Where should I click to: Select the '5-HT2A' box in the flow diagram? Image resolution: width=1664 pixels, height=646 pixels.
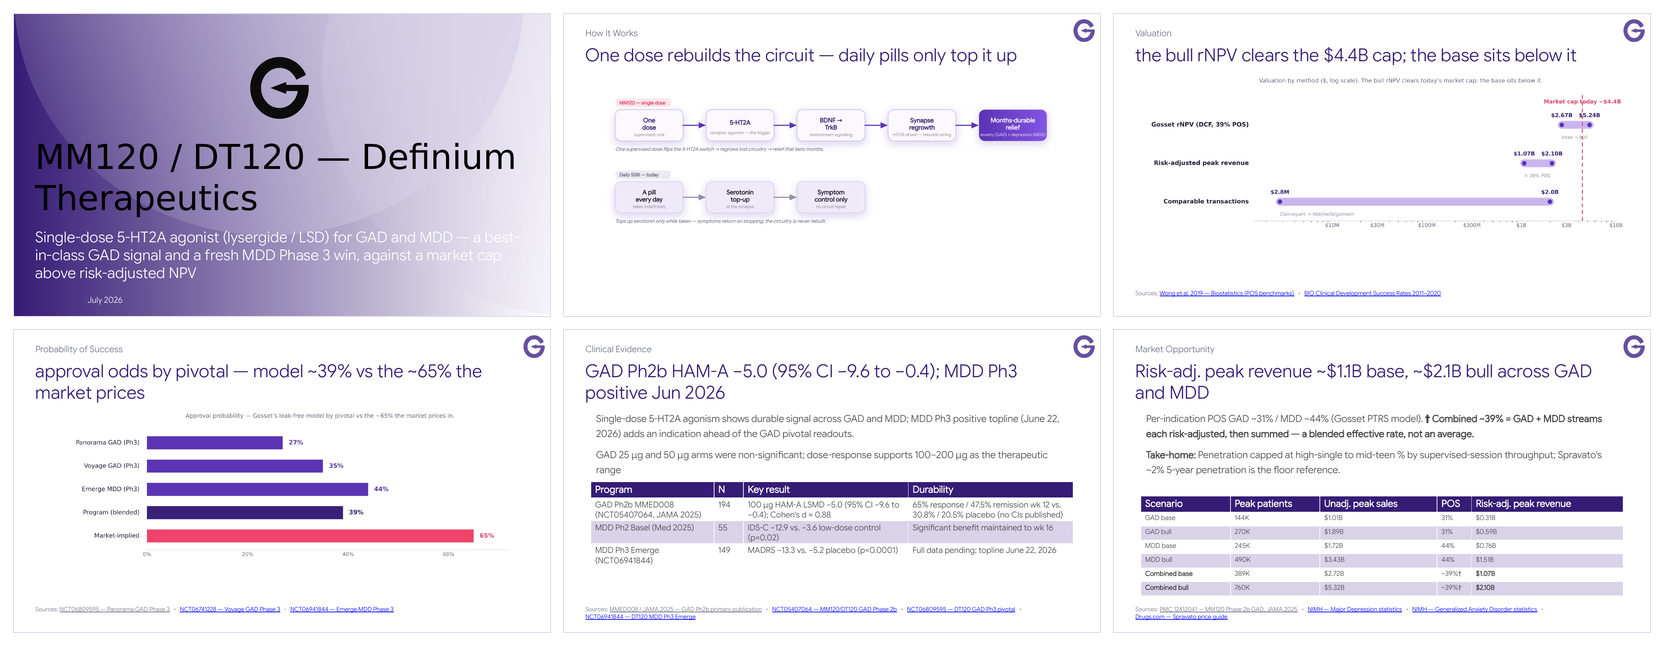click(740, 125)
